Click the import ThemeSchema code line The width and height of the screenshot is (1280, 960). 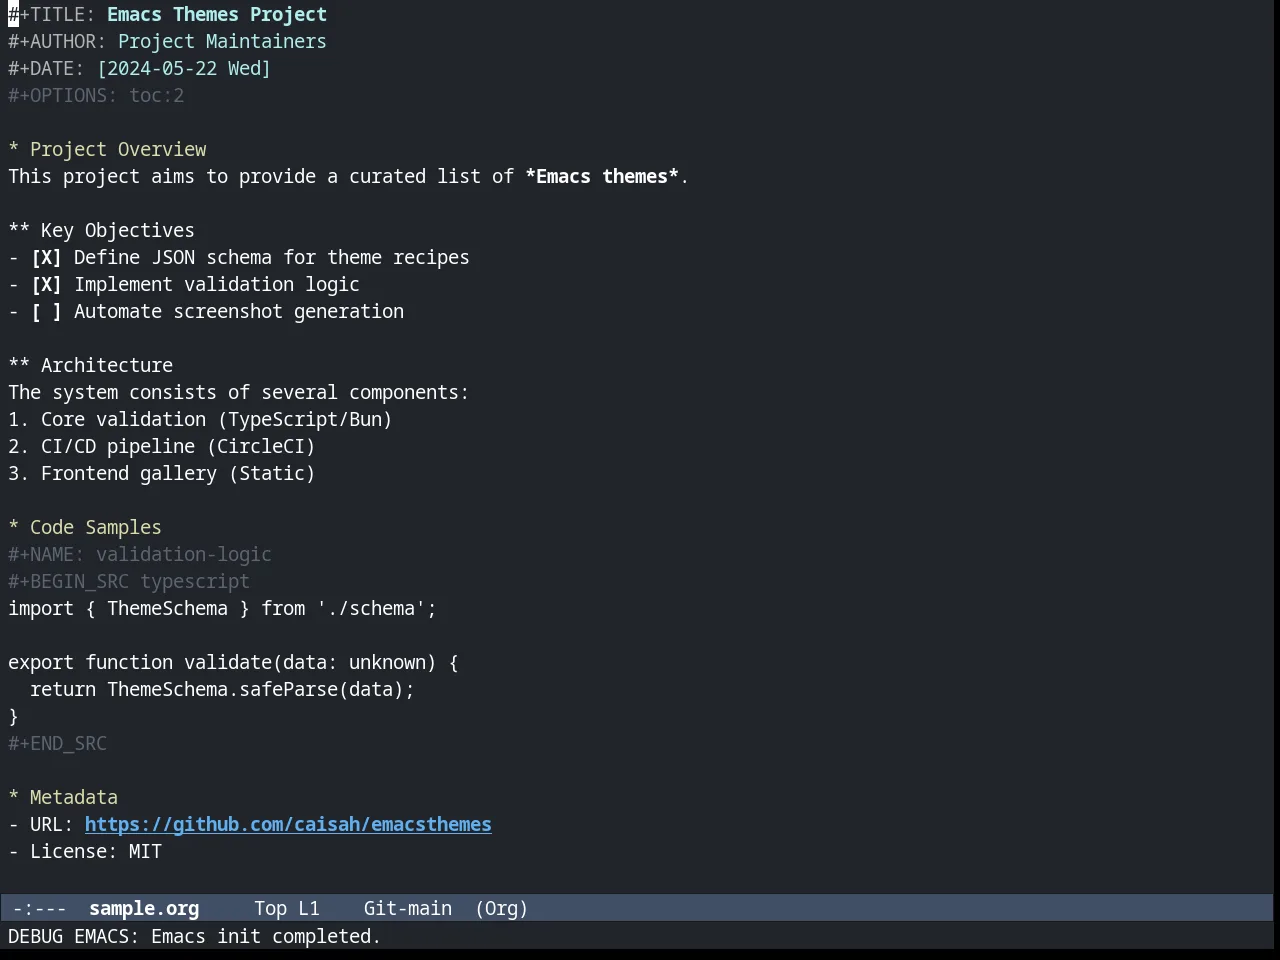coord(222,608)
